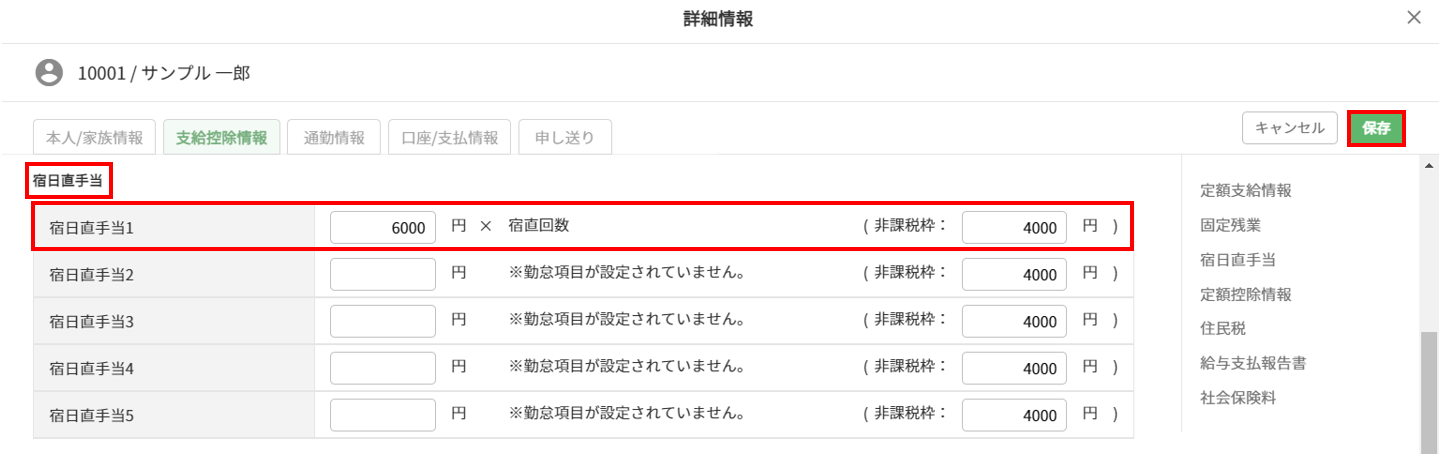Select the 支給控除情報 tab

tap(221, 138)
